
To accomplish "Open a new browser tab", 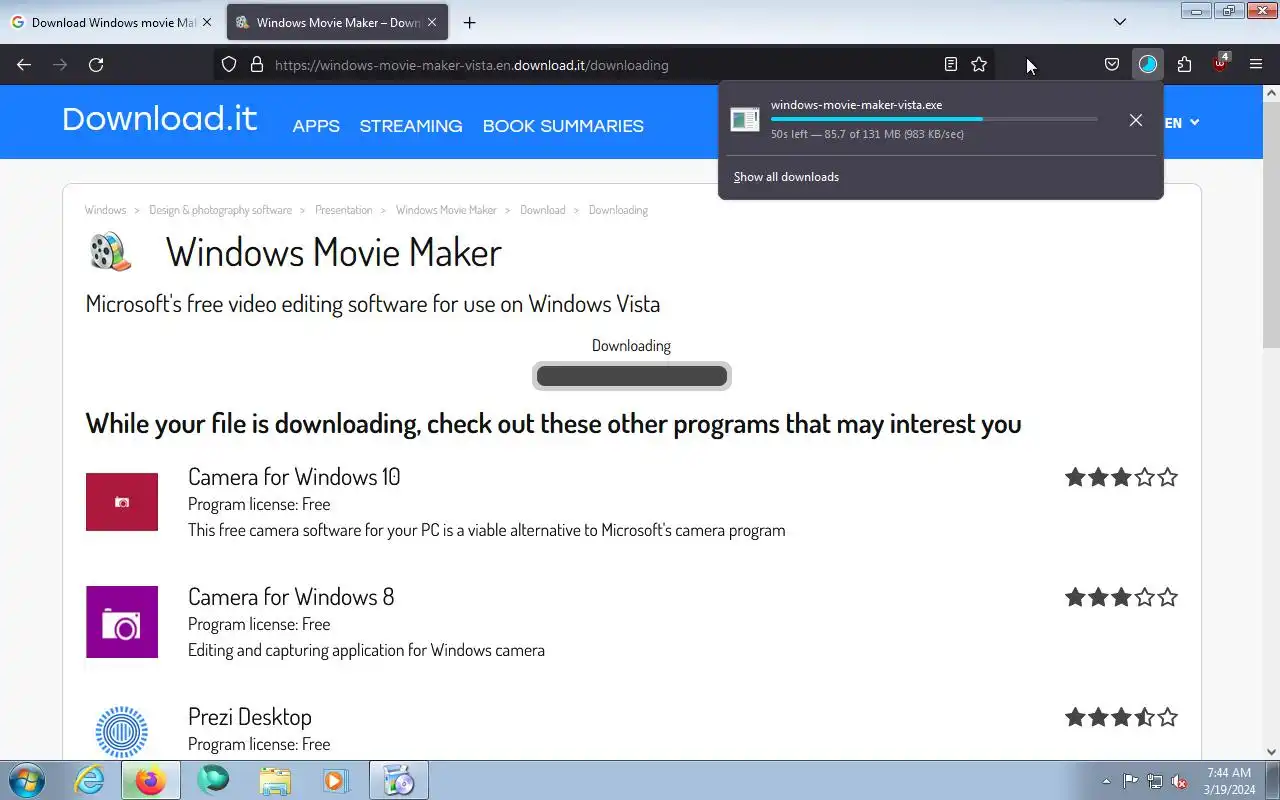I will point(469,22).
